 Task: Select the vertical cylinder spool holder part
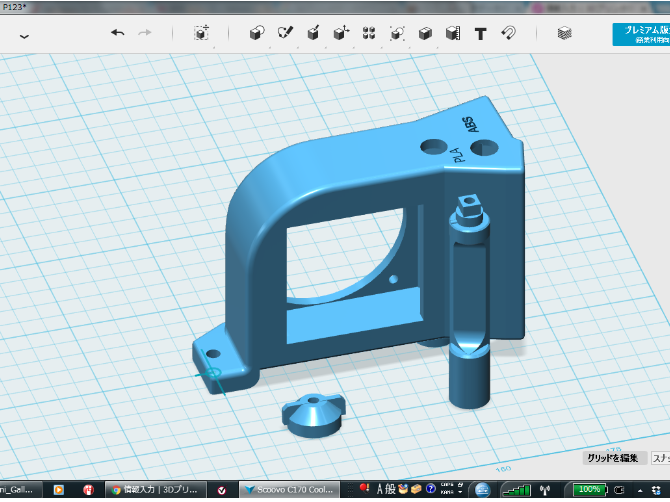coord(470,300)
